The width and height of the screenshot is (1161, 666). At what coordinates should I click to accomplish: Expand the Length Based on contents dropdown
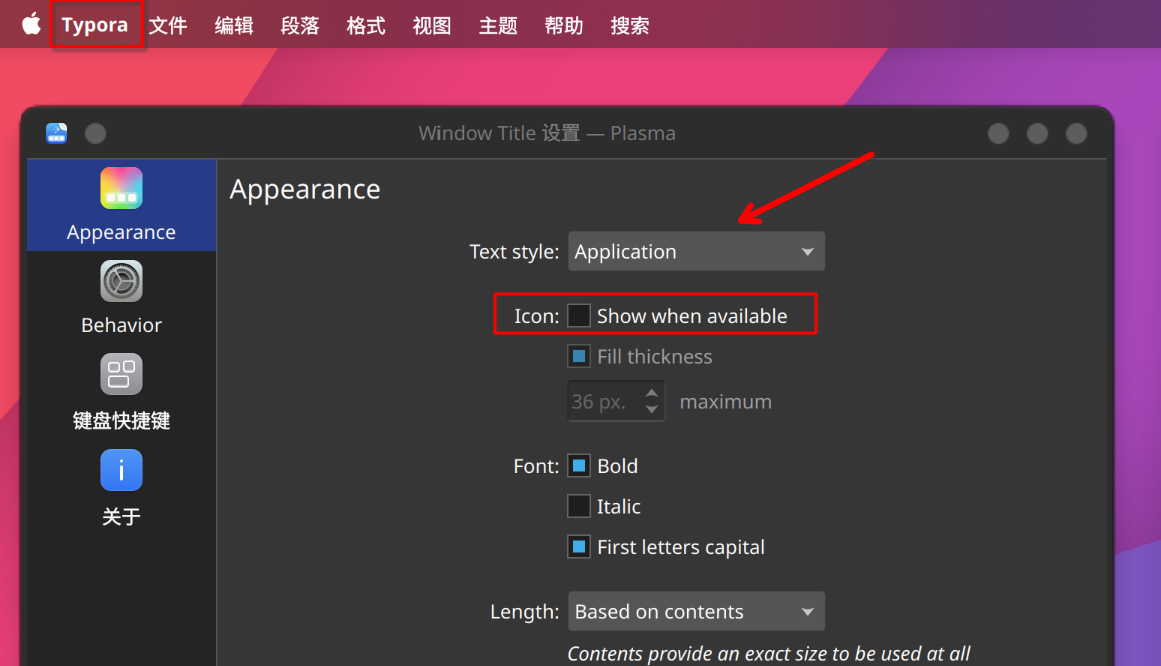(696, 612)
